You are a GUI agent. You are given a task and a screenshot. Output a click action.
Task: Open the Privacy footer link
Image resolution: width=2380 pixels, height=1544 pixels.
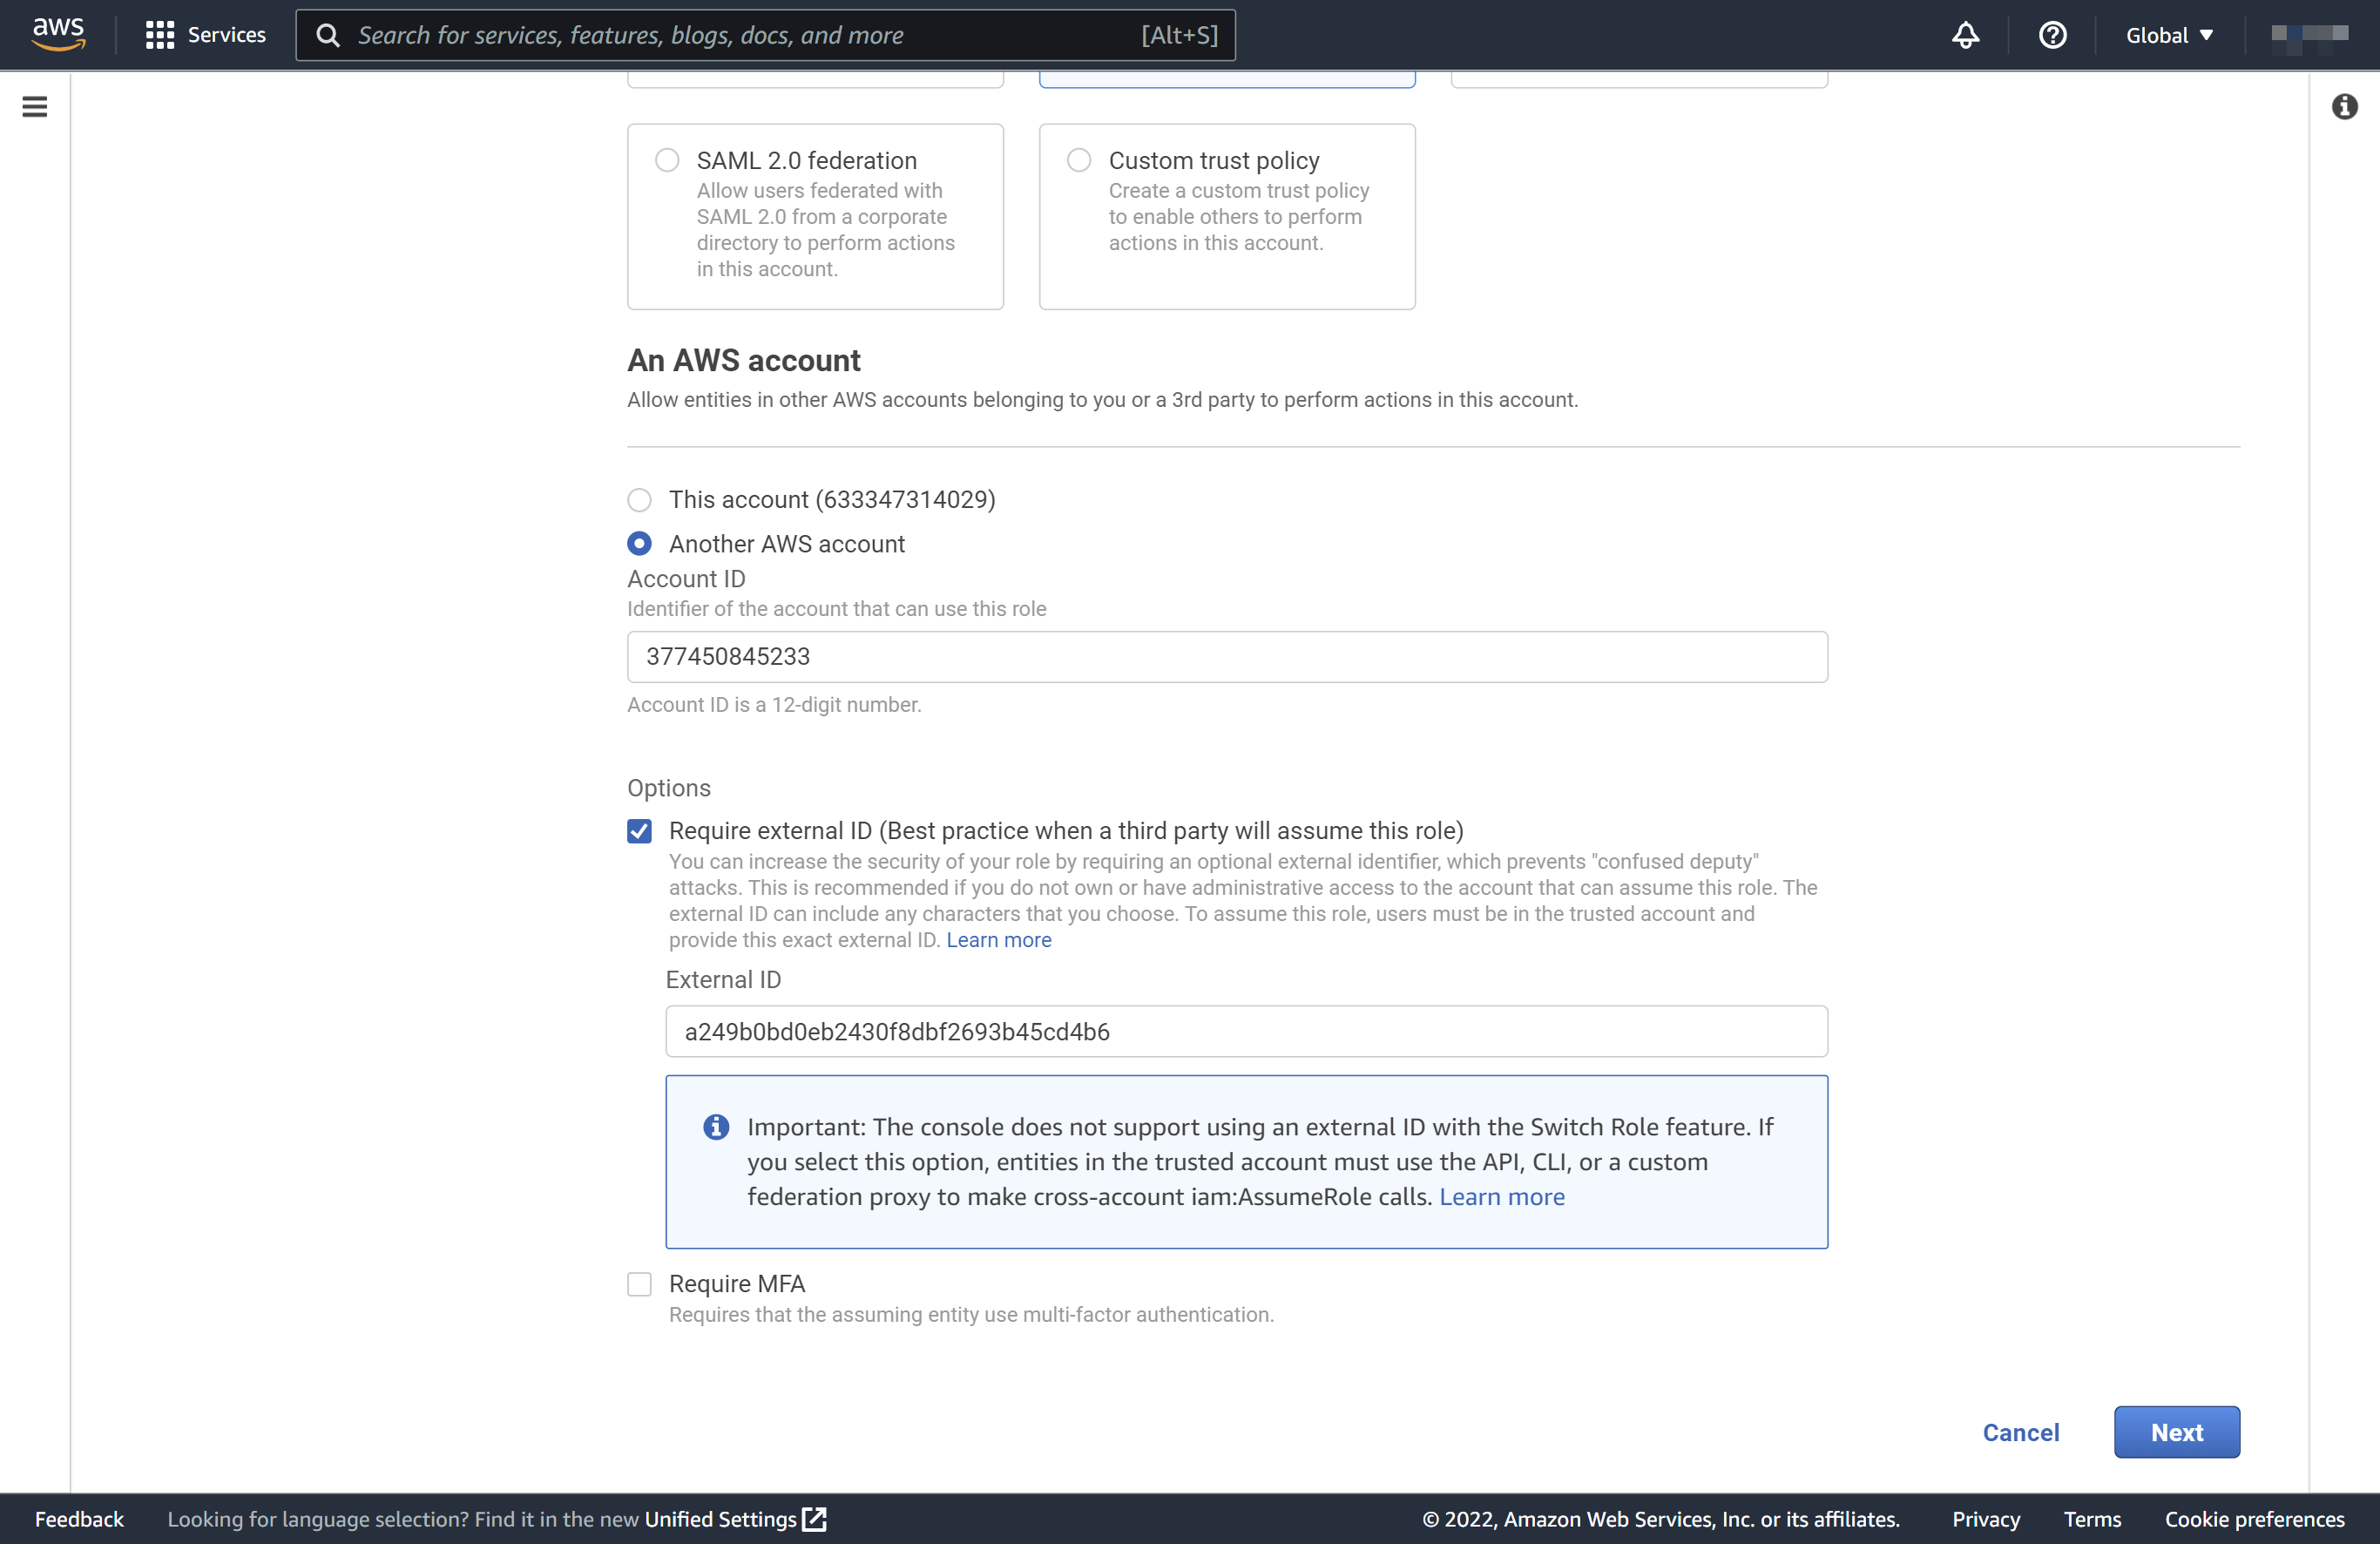[x=1985, y=1518]
